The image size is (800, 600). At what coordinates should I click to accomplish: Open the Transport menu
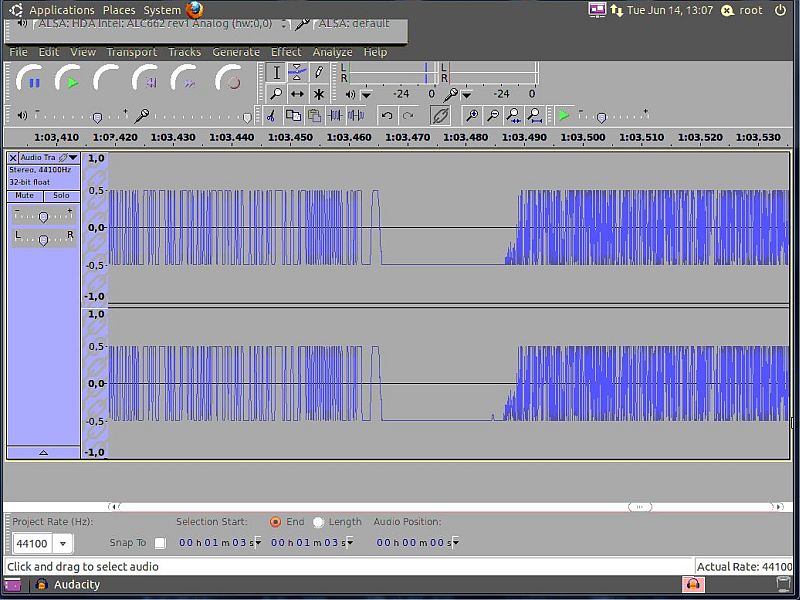pyautogui.click(x=132, y=52)
